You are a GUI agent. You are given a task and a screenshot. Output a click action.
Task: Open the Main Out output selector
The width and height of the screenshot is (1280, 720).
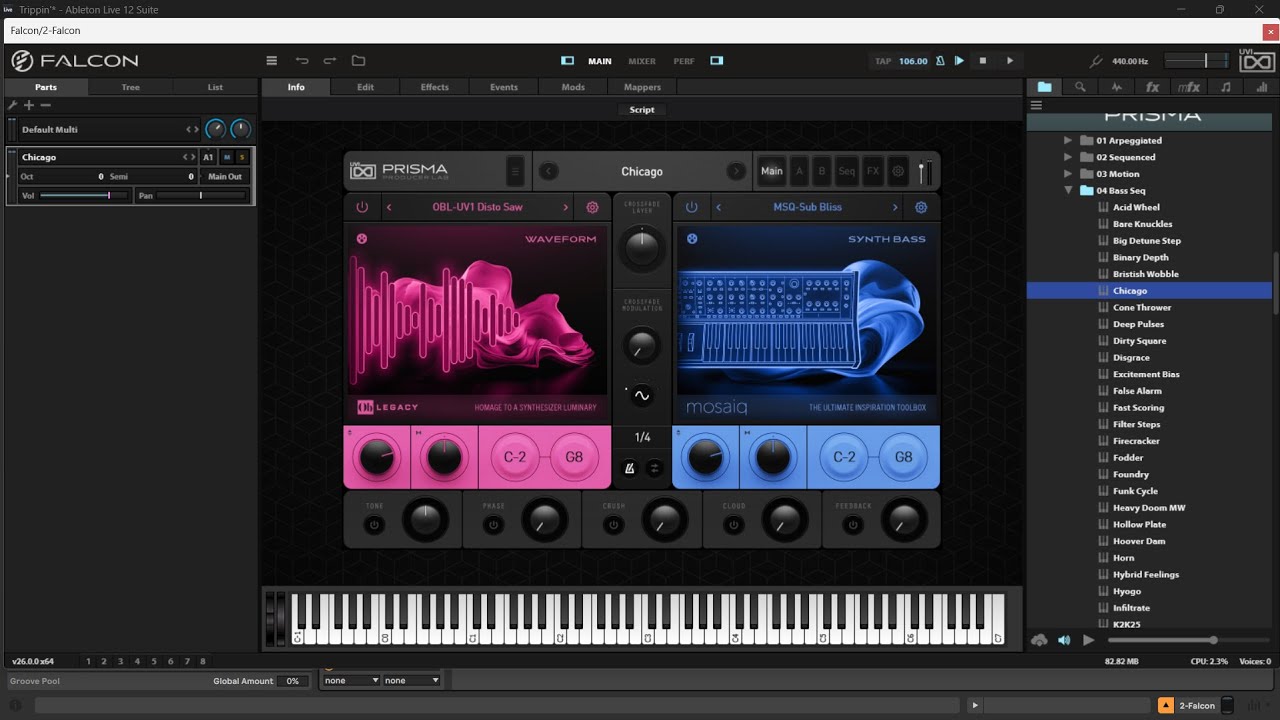[x=225, y=176]
